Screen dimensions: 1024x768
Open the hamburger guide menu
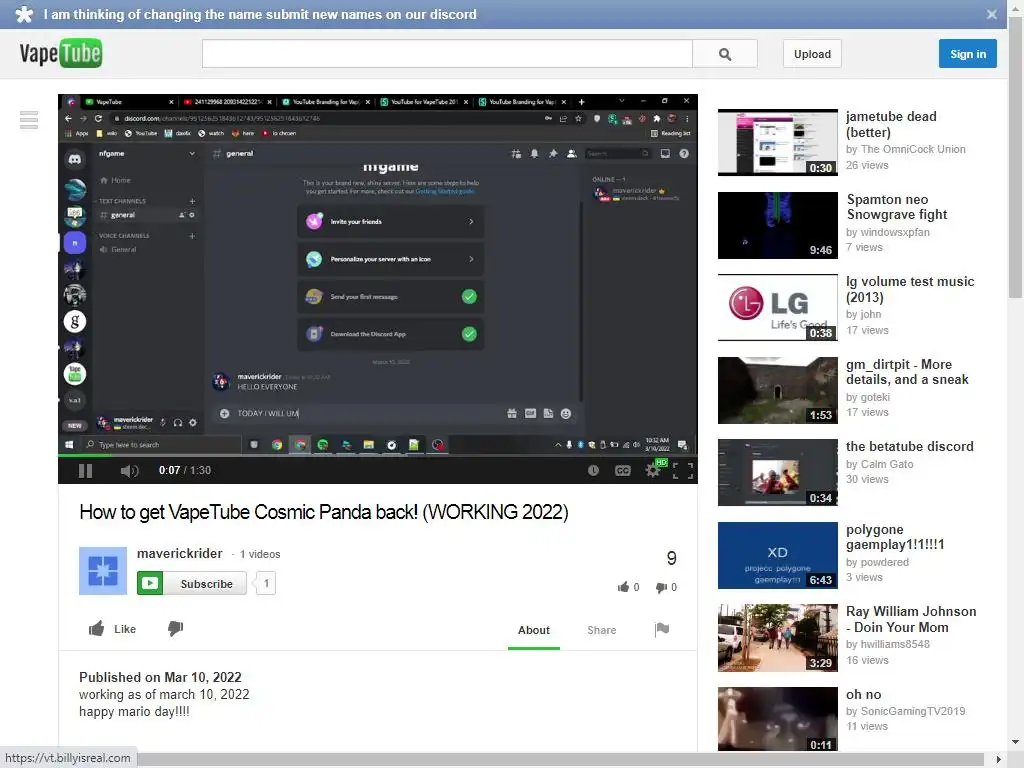click(29, 120)
